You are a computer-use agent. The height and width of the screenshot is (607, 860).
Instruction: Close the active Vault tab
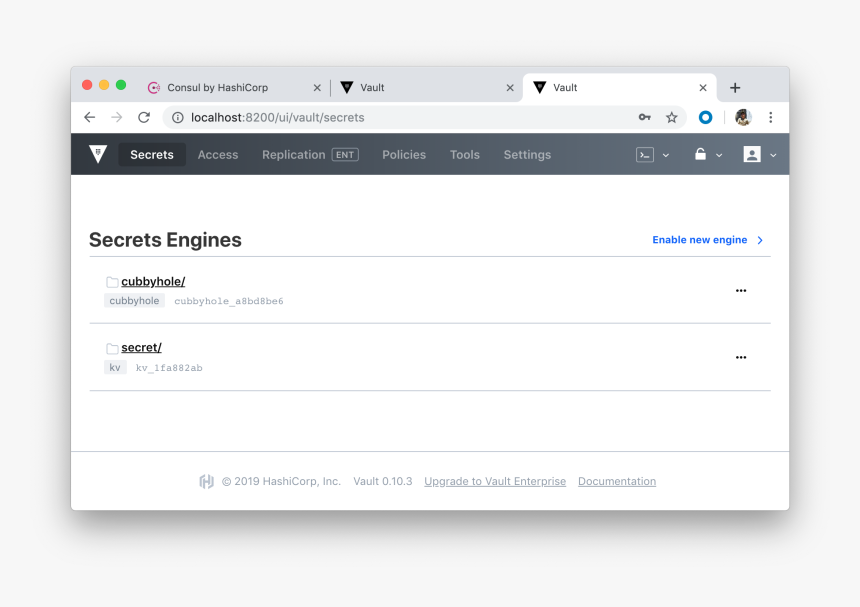(x=703, y=88)
